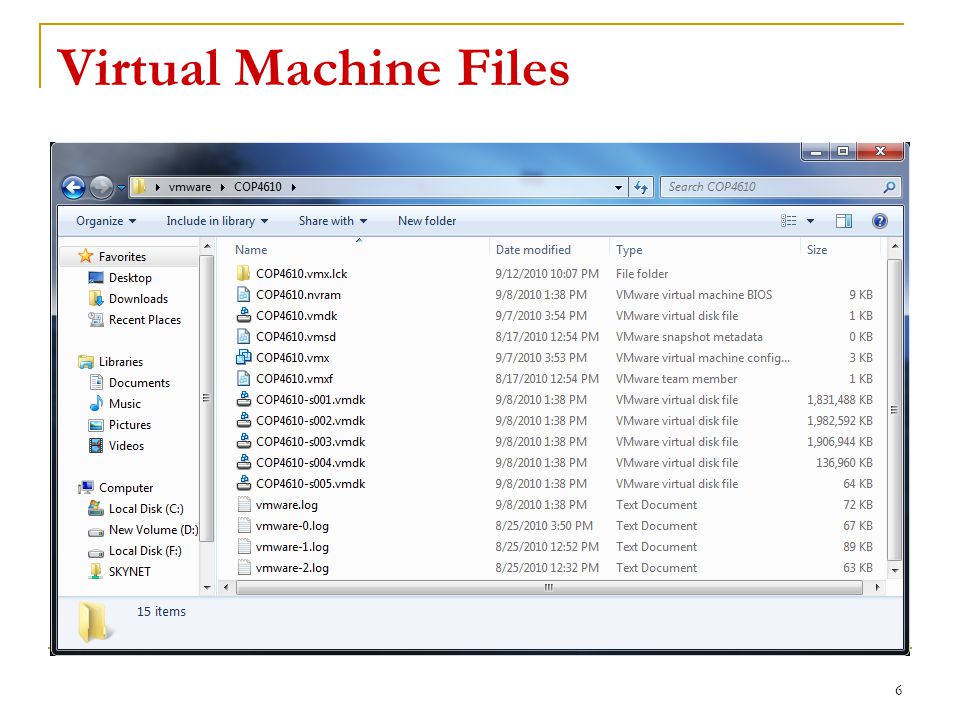Click file list vertical scroll up arrow
The height and width of the screenshot is (720, 960).
(x=894, y=246)
